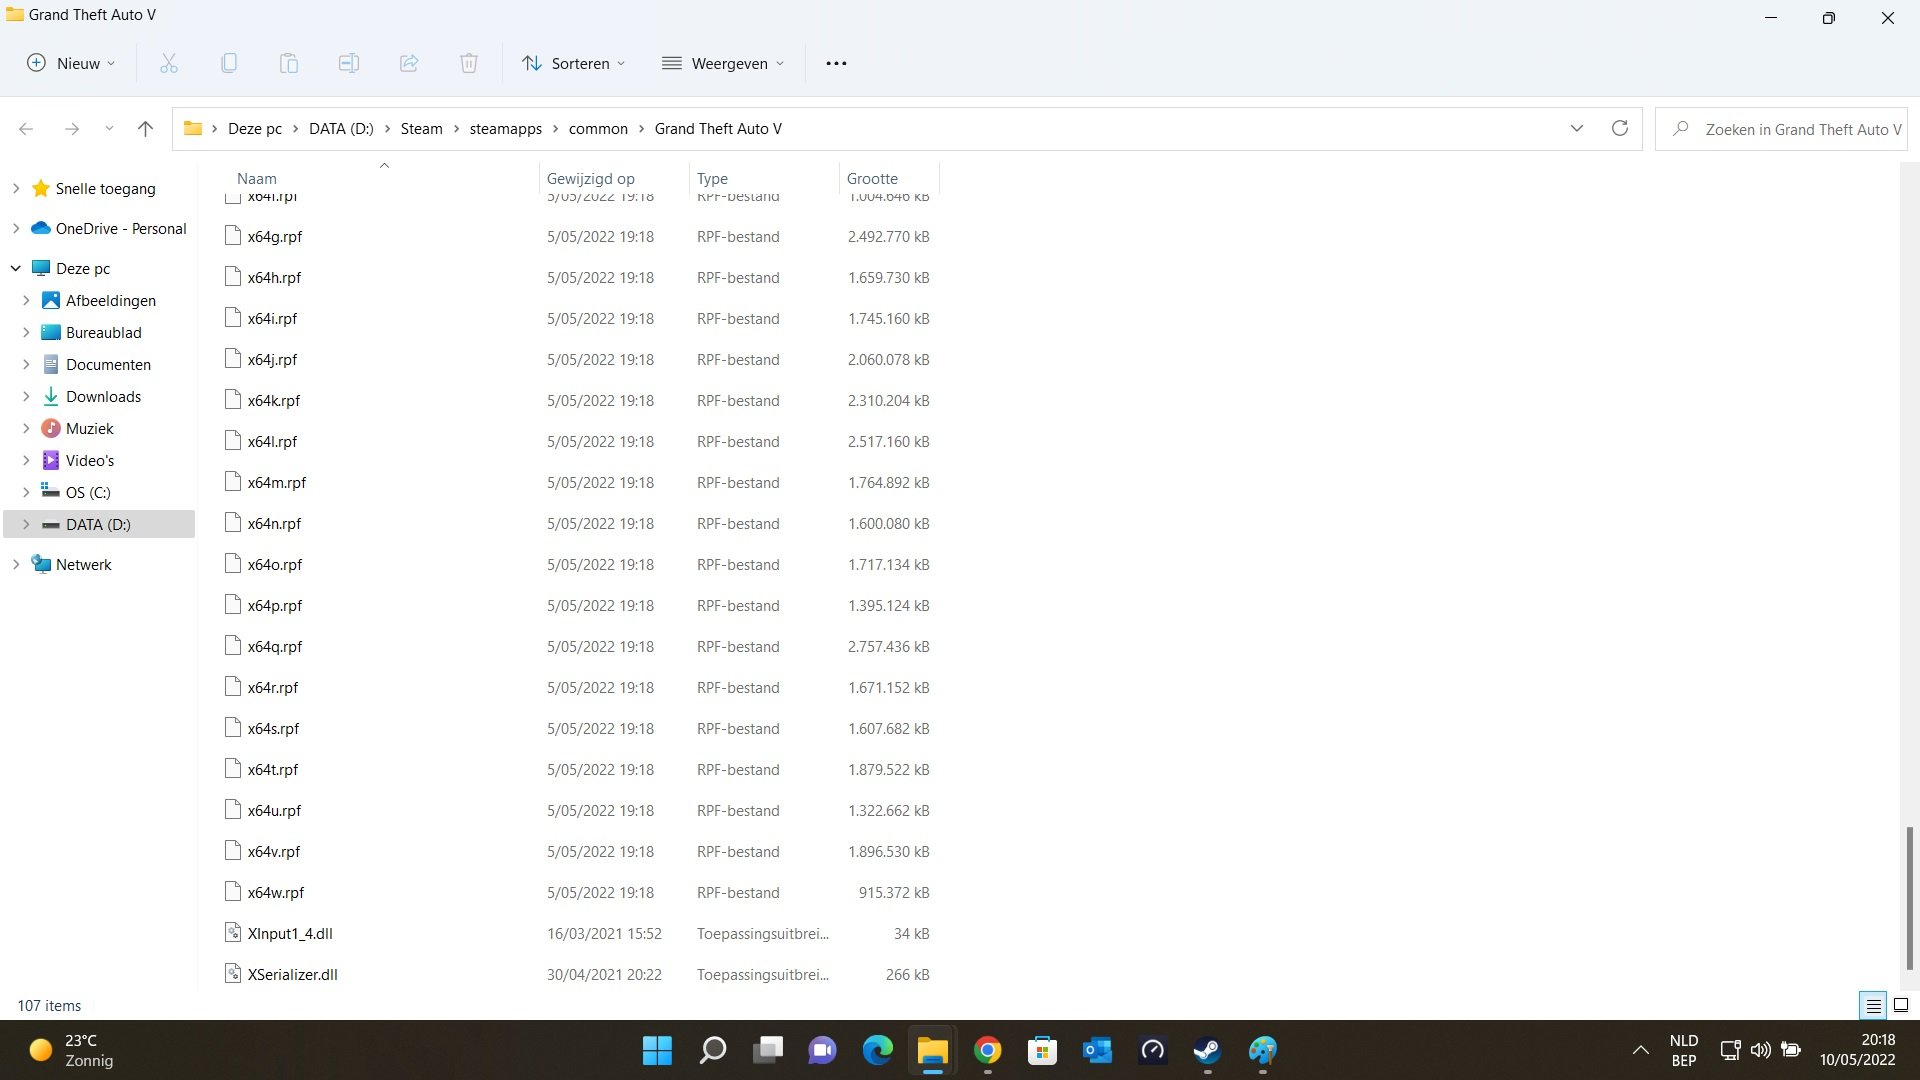Click the Copy icon in toolbar
The height and width of the screenshot is (1080, 1920).
[229, 63]
